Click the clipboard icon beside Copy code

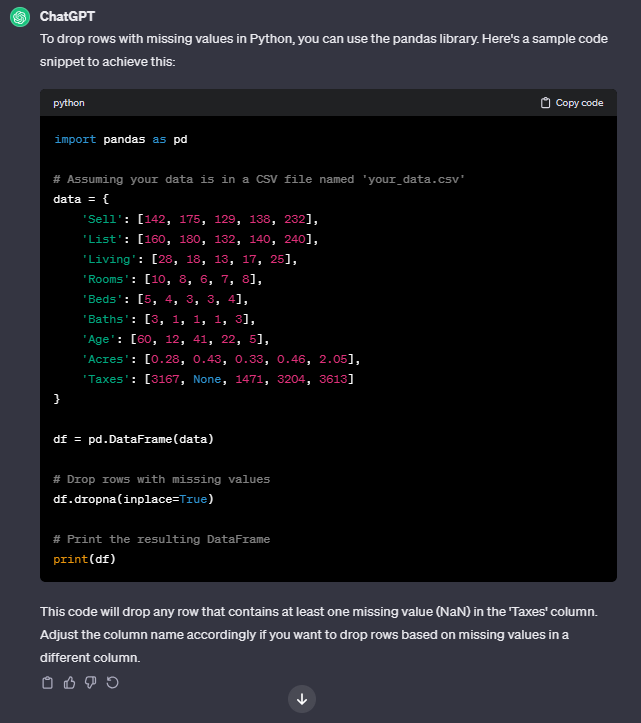(545, 103)
